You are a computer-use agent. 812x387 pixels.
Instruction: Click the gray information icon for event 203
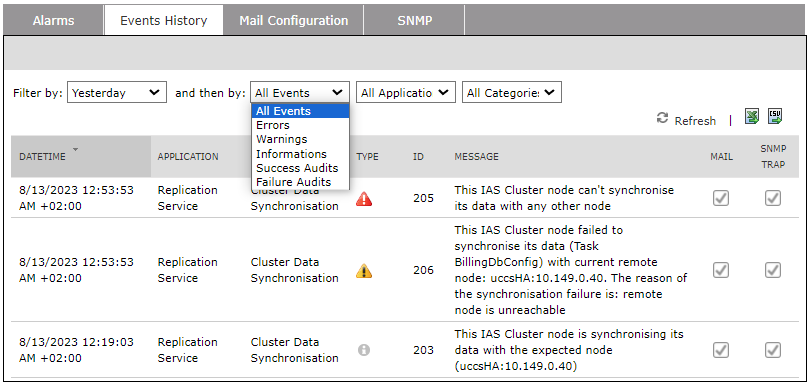click(x=364, y=350)
